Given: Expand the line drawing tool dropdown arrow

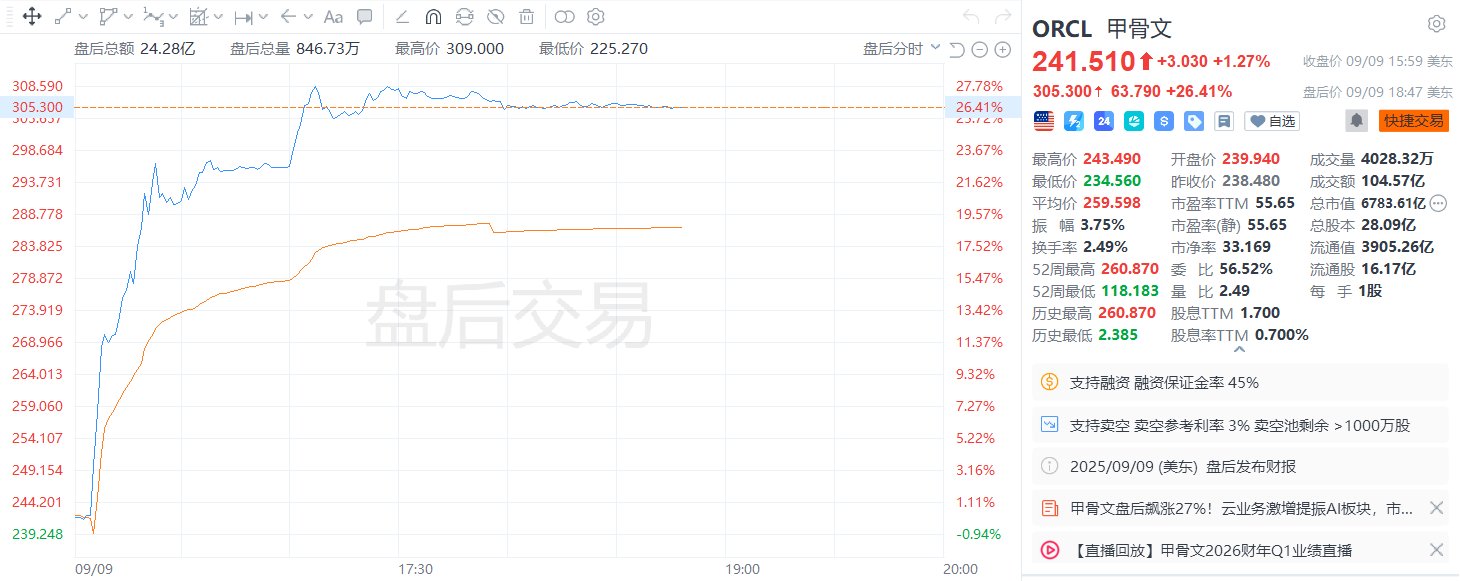Looking at the screenshot, I should (82, 16).
